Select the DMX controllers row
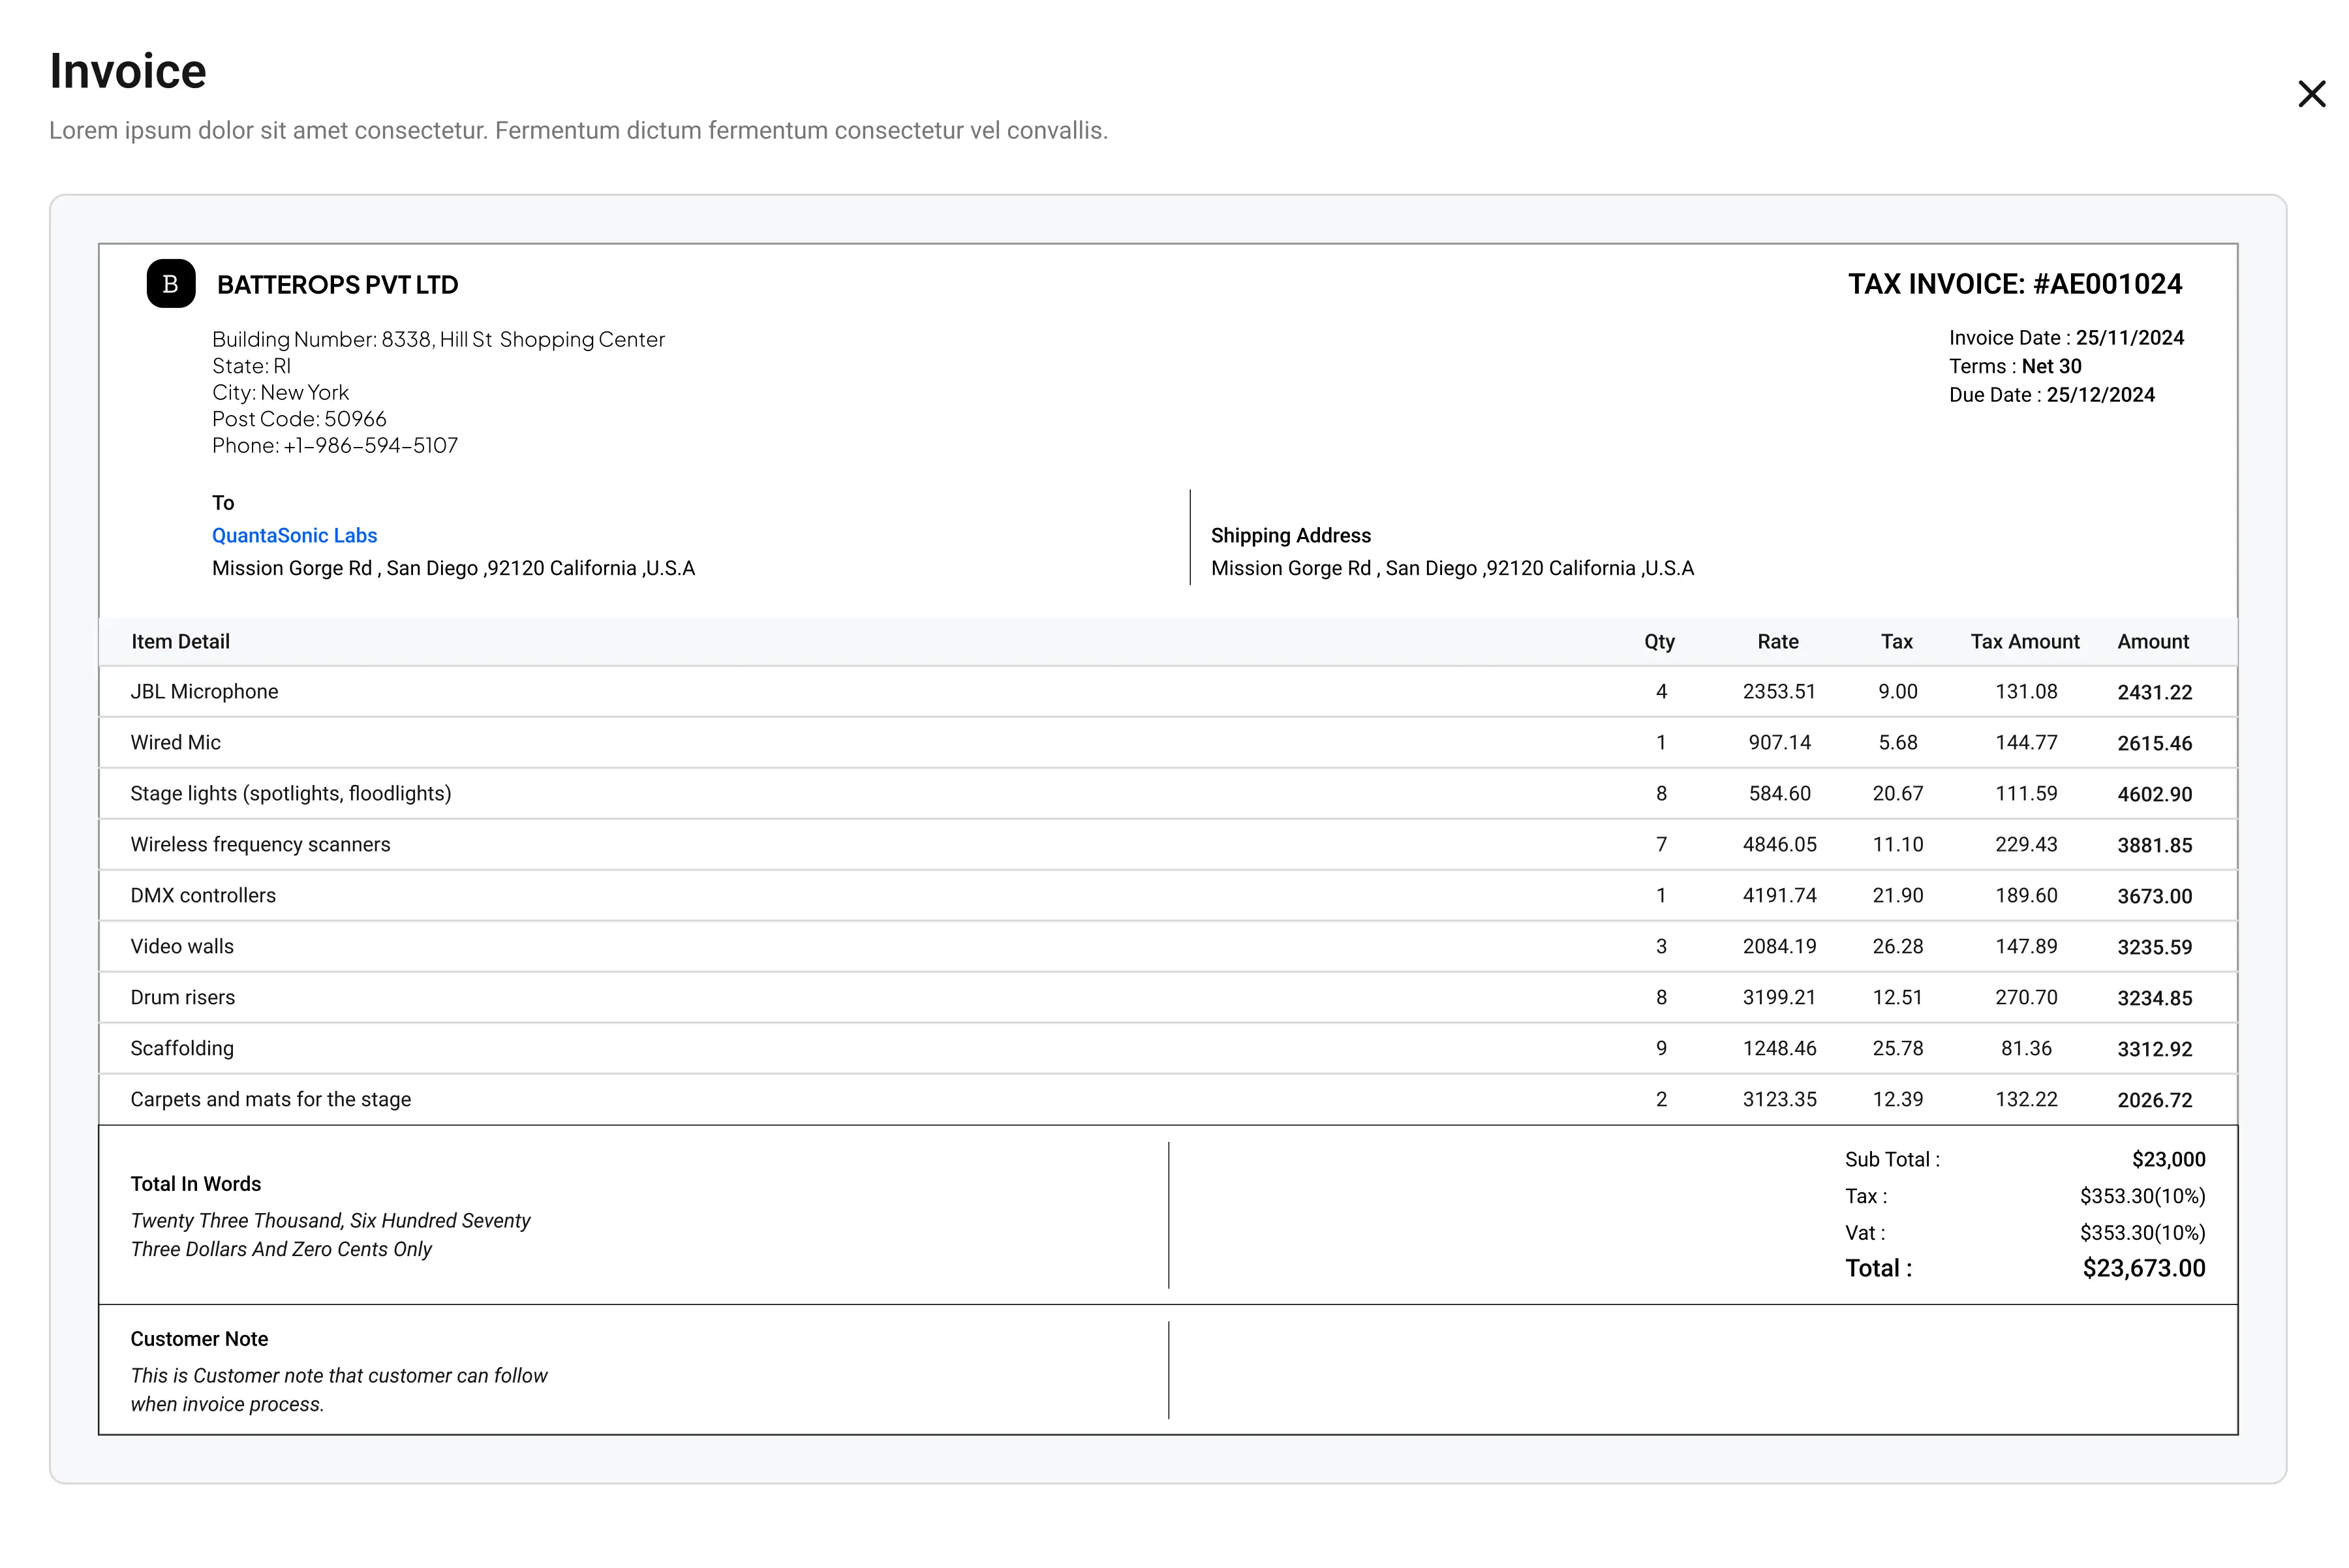Image resolution: width=2349 pixels, height=1568 pixels. pos(1168,896)
